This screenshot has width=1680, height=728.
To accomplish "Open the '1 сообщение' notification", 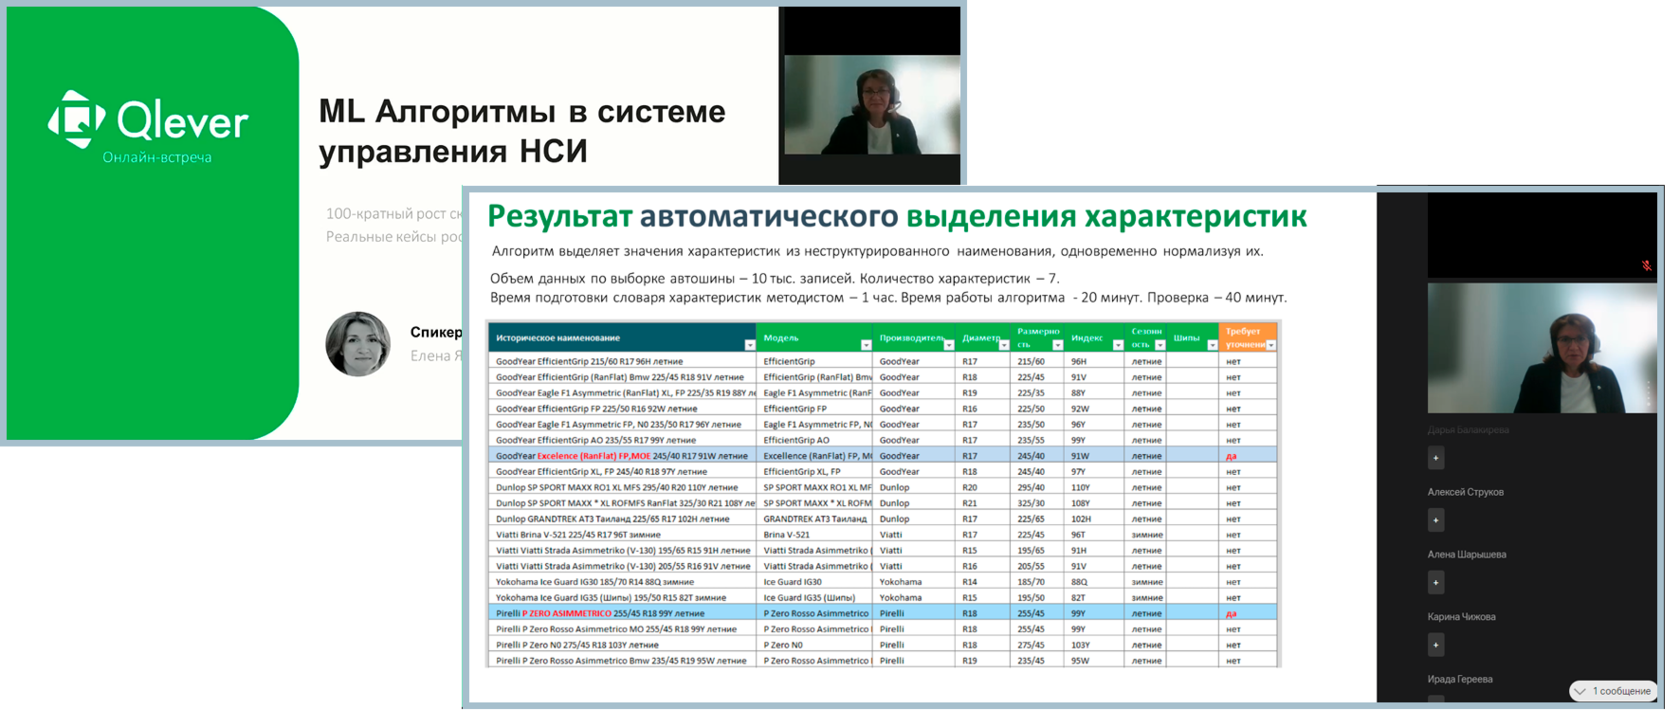I will [1614, 691].
